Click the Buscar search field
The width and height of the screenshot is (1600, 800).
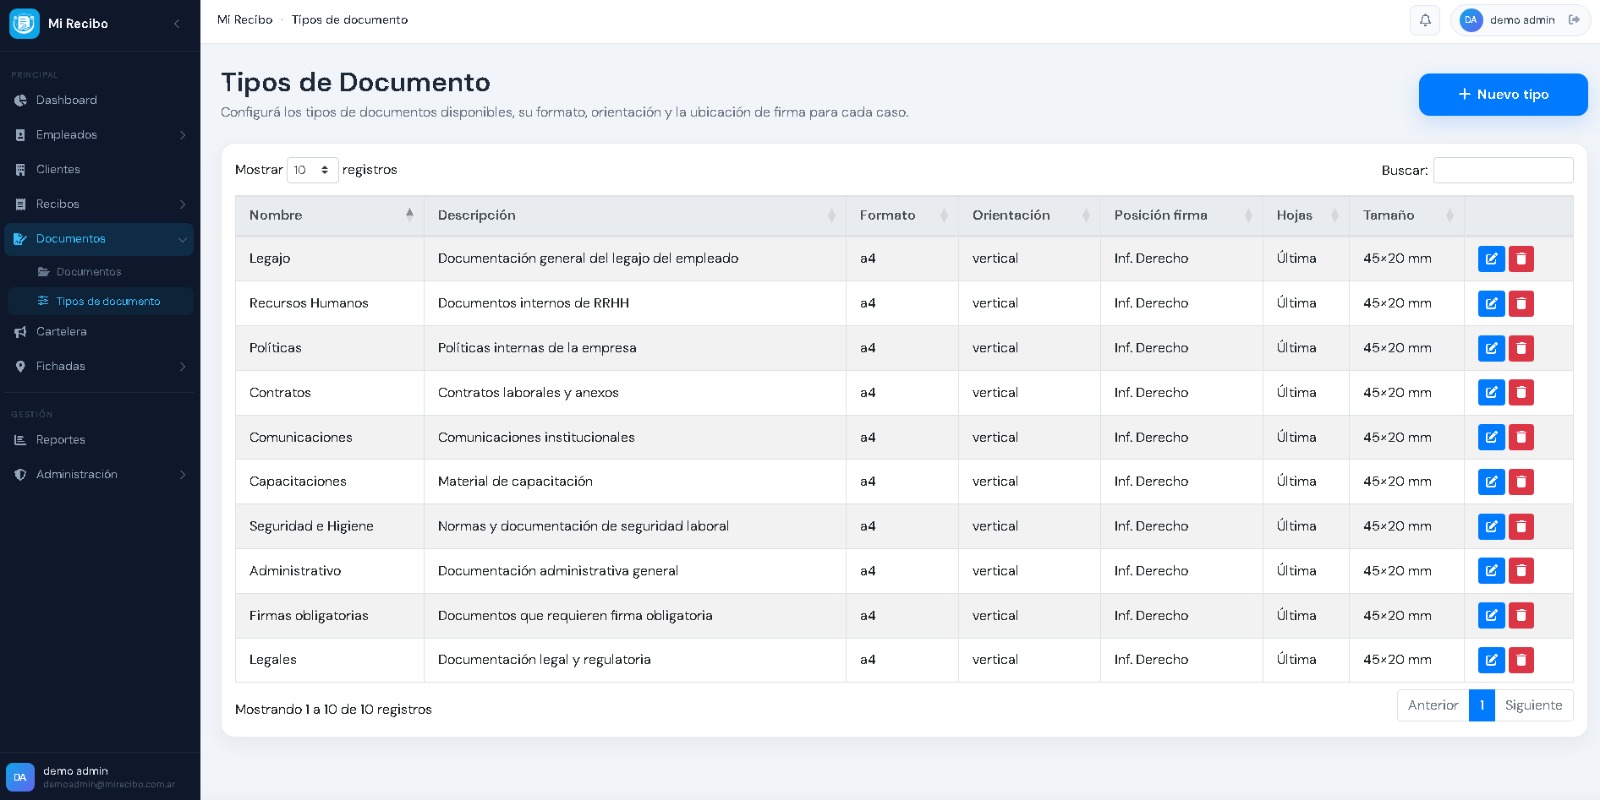point(1502,171)
